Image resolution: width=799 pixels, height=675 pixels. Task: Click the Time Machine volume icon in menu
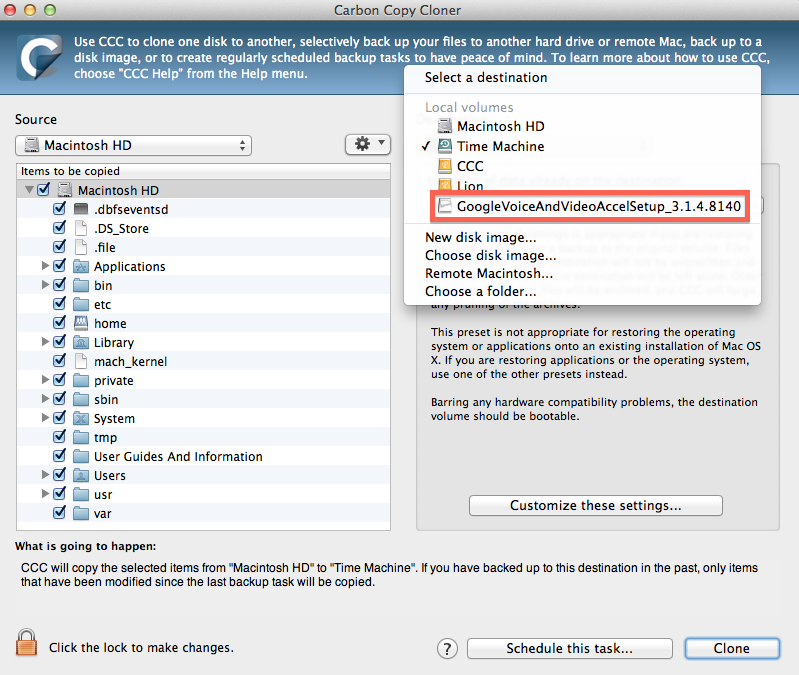click(x=445, y=146)
